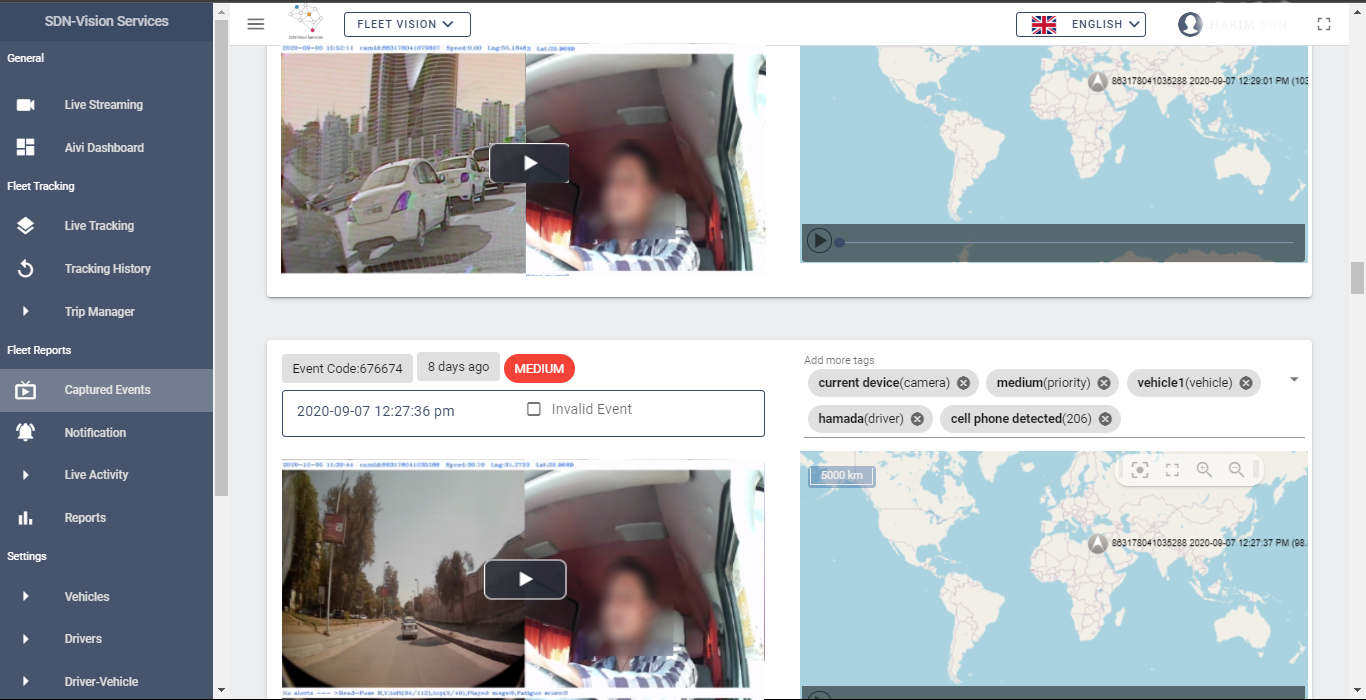This screenshot has height=700, width=1366.
Task: Expand the Vehicles settings submenu
Action: tap(26, 597)
